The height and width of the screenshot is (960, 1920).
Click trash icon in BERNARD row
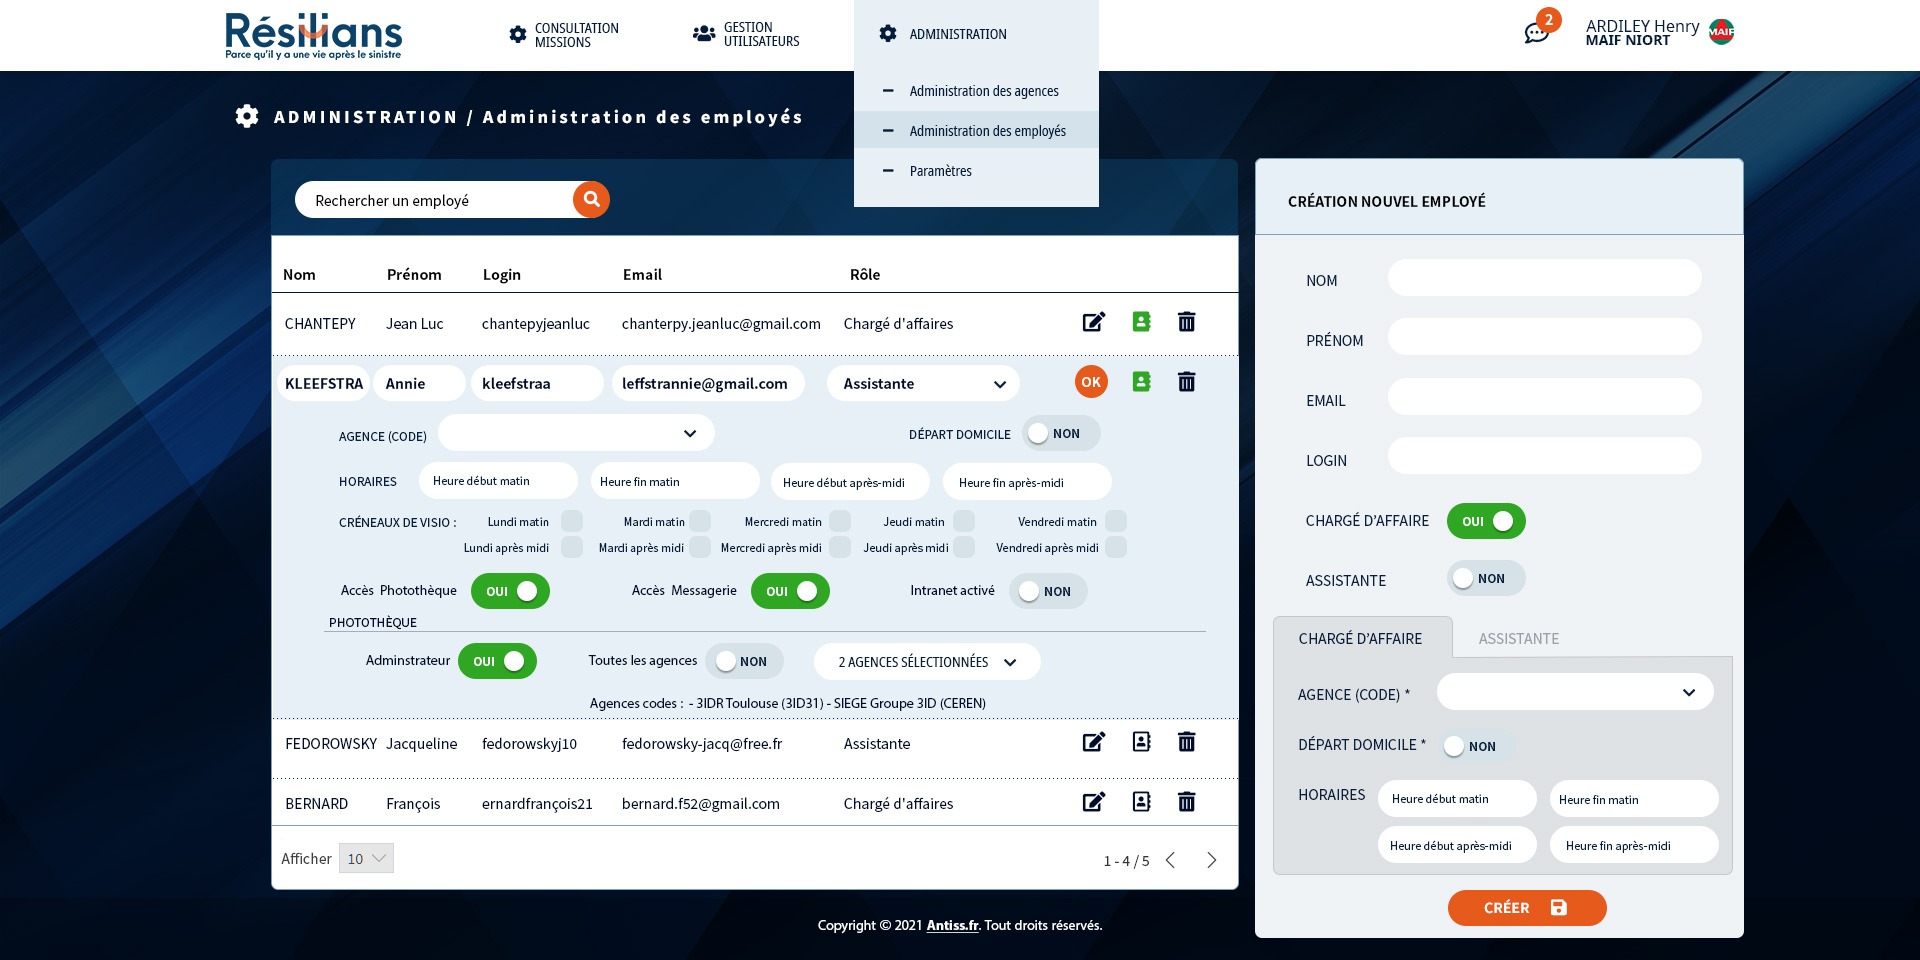pos(1186,802)
